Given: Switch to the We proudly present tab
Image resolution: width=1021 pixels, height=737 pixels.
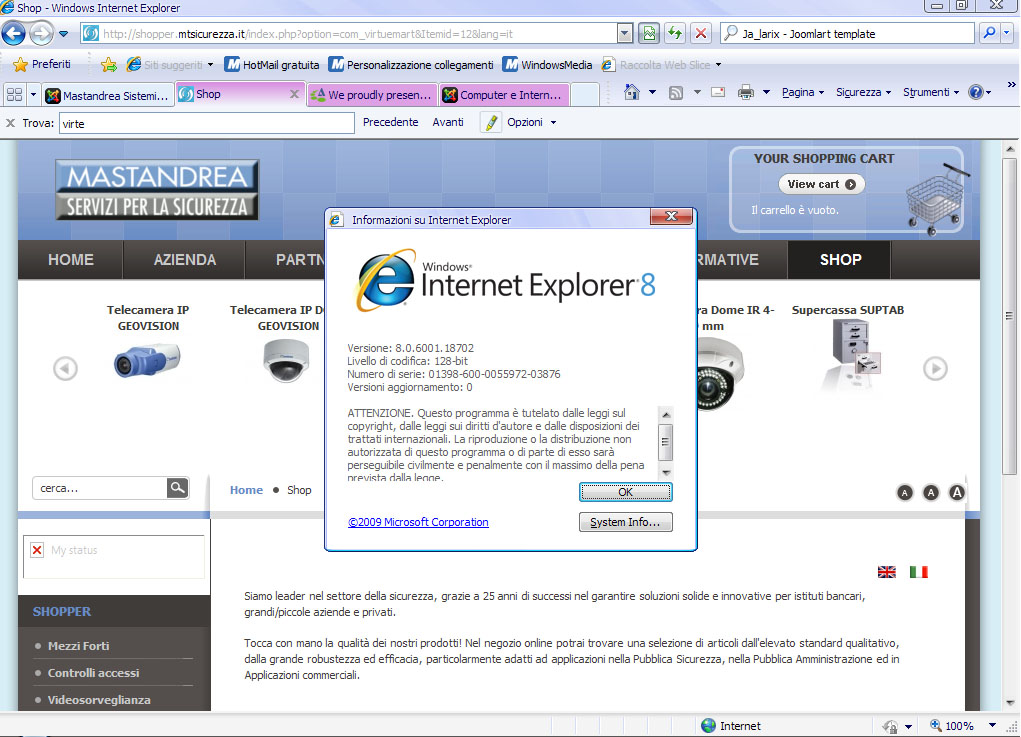Looking at the screenshot, I should (x=372, y=95).
